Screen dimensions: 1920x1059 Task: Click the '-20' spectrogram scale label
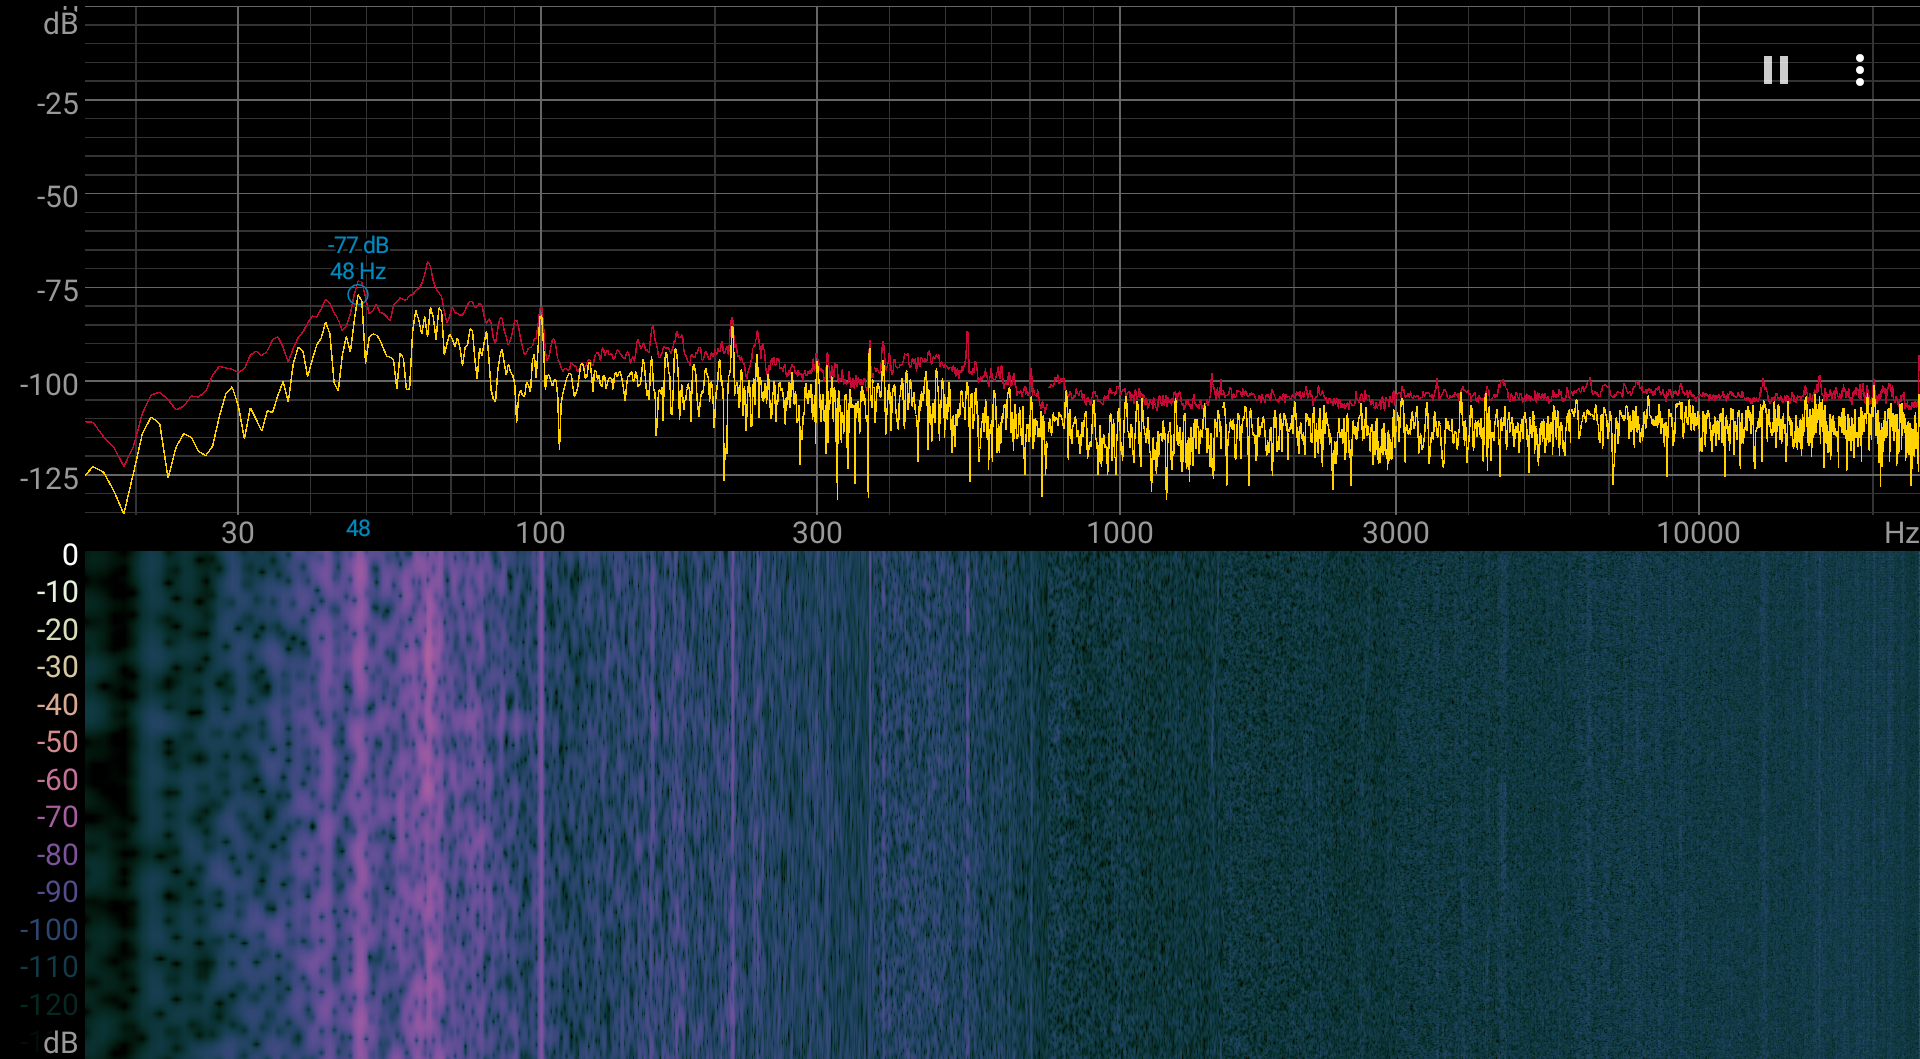[x=57, y=630]
